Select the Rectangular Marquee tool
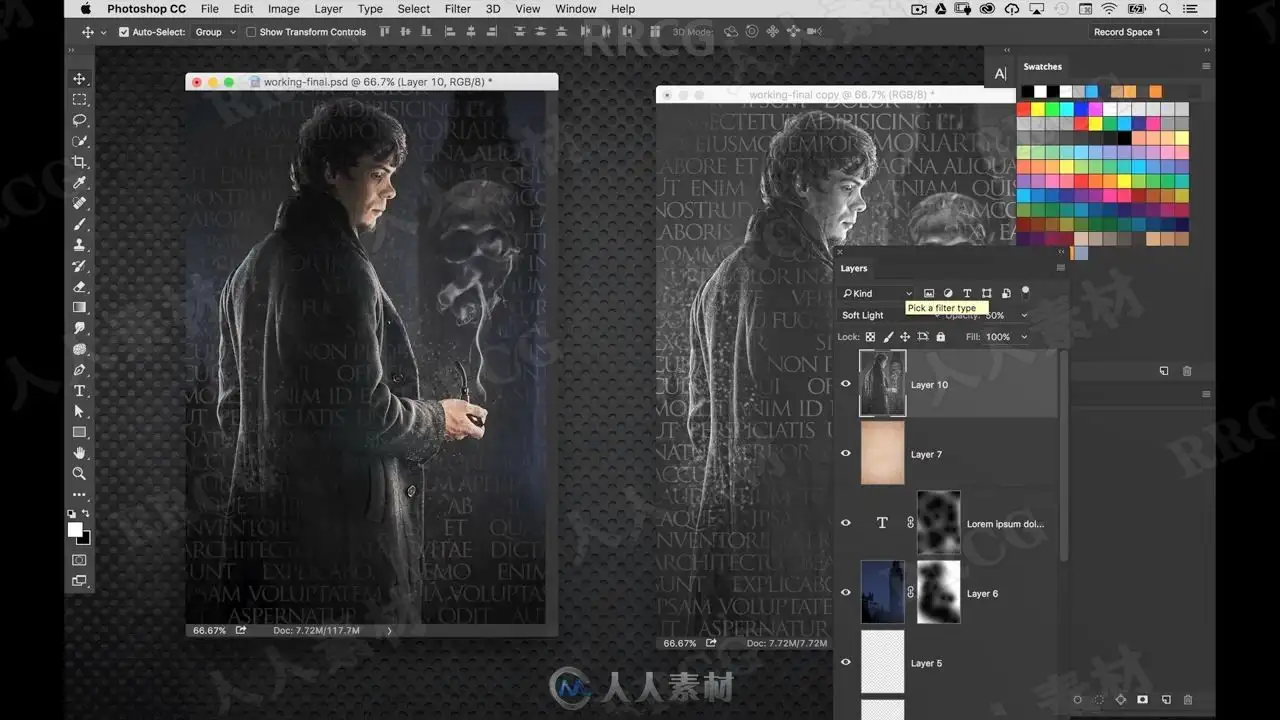The height and width of the screenshot is (720, 1280). (80, 100)
